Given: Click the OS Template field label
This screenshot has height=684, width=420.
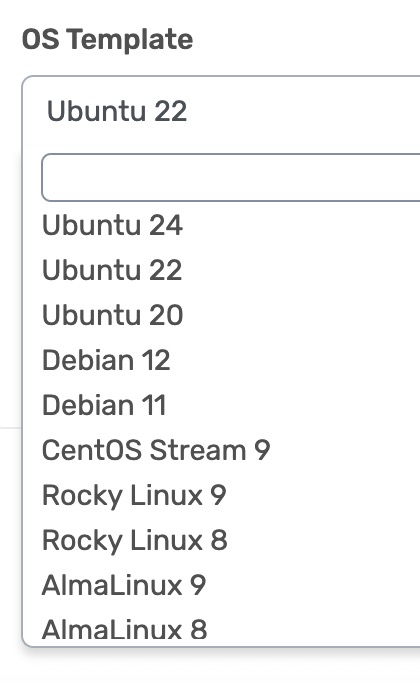Looking at the screenshot, I should pyautogui.click(x=107, y=39).
